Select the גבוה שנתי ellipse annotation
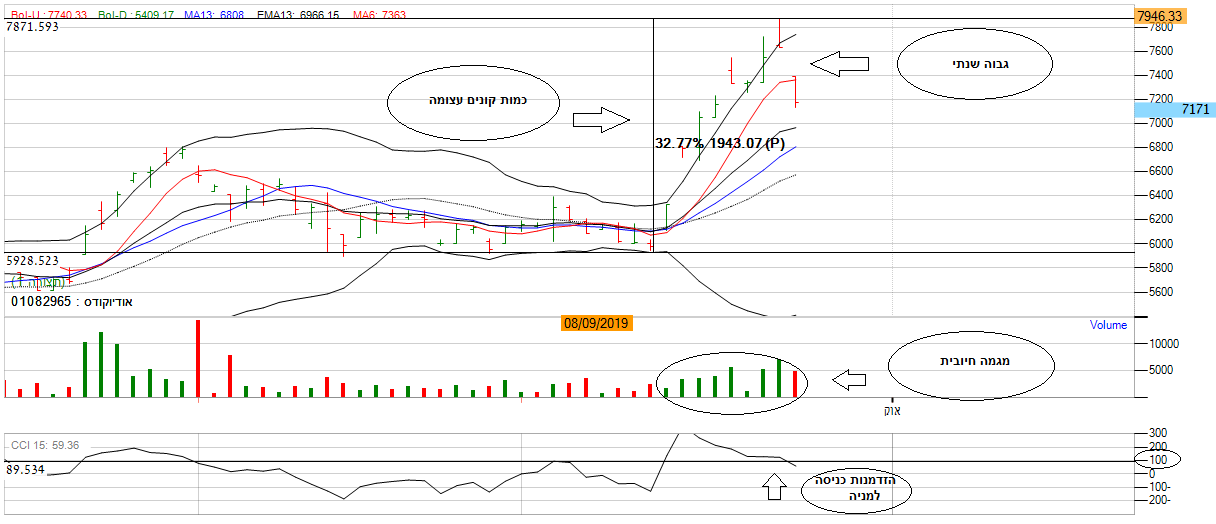1216x524 pixels. pos(975,65)
